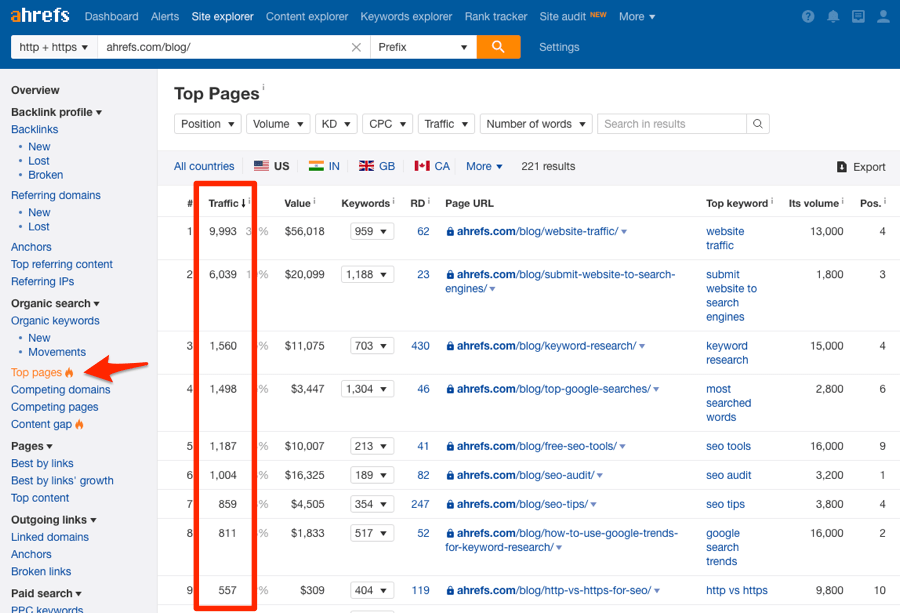Open Top pages in the sidebar

[36, 373]
